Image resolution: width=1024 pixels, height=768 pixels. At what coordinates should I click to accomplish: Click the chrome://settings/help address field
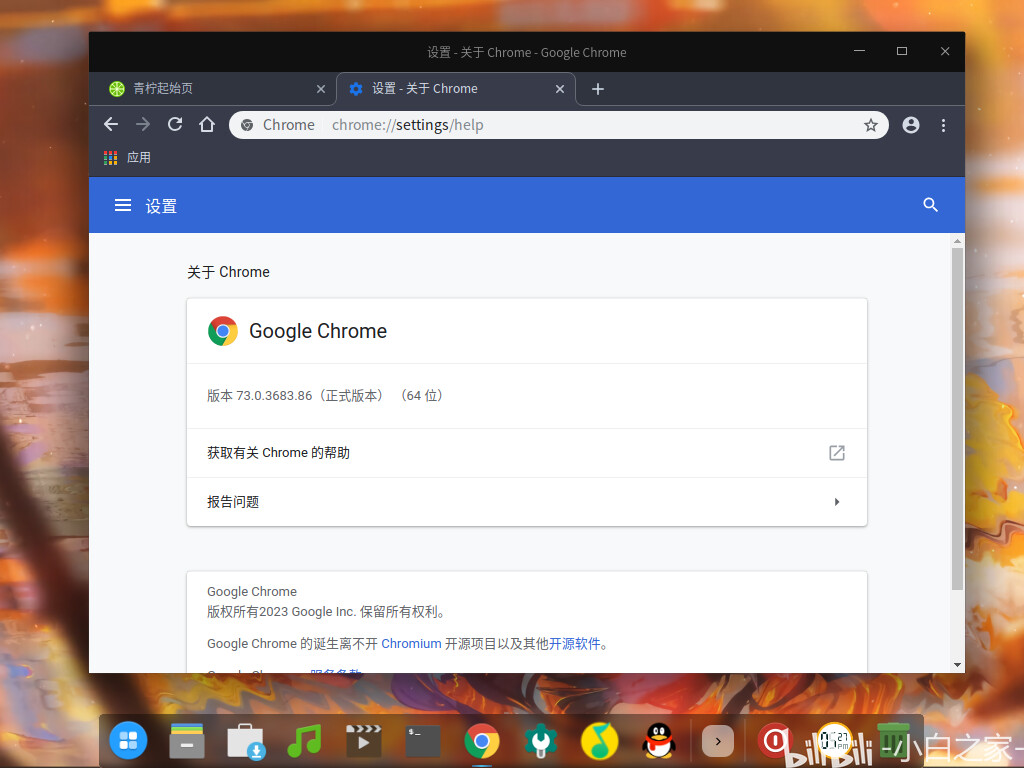pos(558,125)
